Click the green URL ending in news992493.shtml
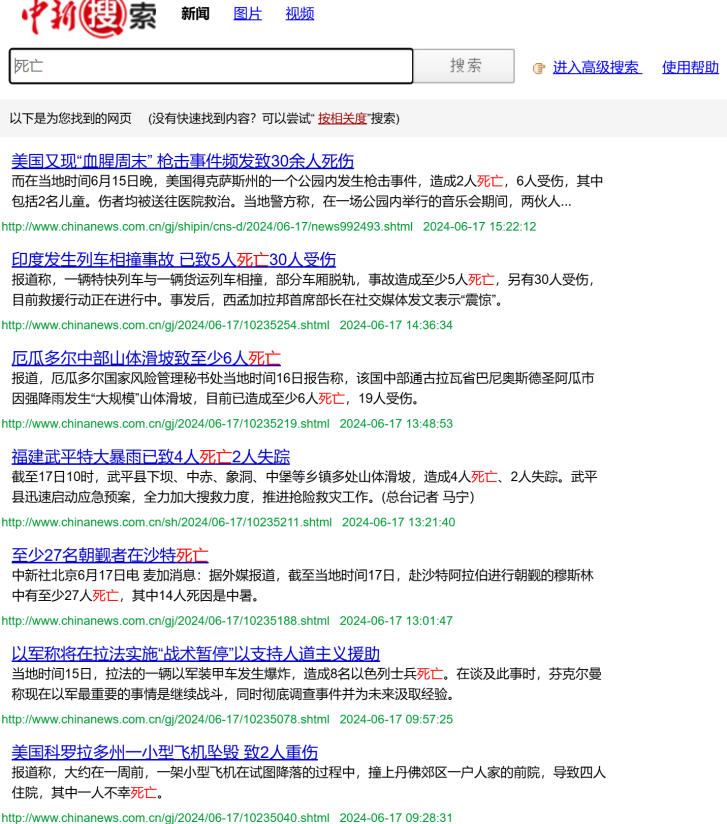 [x=207, y=227]
